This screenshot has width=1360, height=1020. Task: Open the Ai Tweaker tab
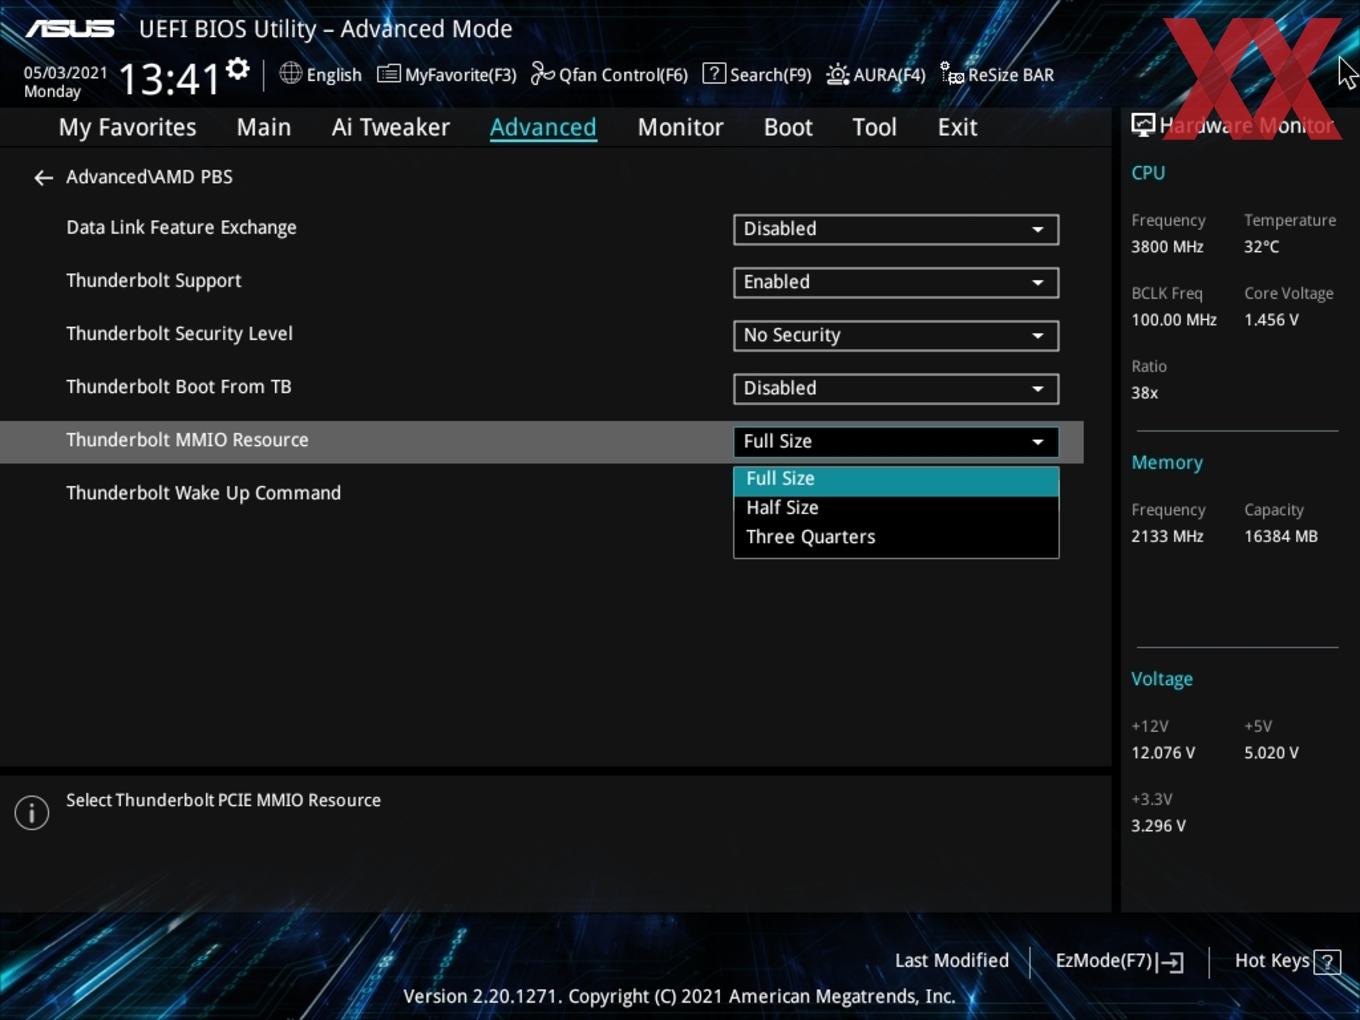tap(391, 127)
